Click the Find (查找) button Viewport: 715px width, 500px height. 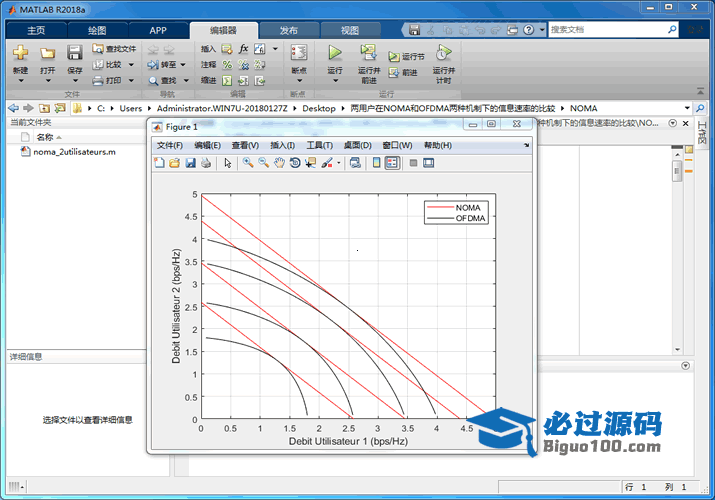click(163, 81)
